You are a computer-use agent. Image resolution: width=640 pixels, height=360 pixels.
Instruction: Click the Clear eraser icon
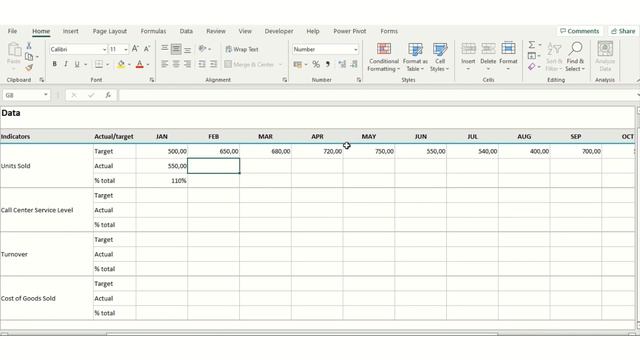coord(531,67)
